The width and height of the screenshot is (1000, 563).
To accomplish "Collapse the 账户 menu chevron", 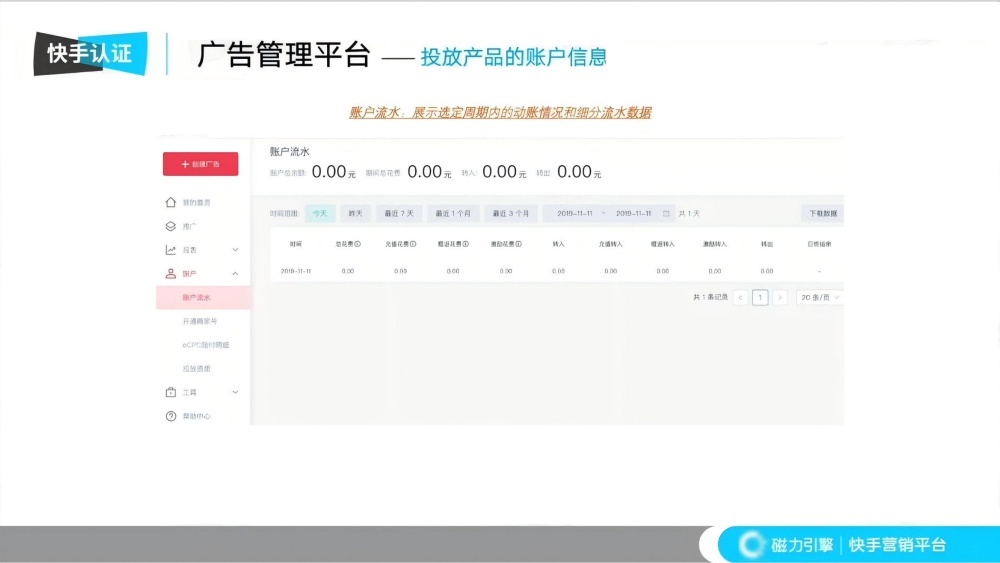I will [235, 274].
